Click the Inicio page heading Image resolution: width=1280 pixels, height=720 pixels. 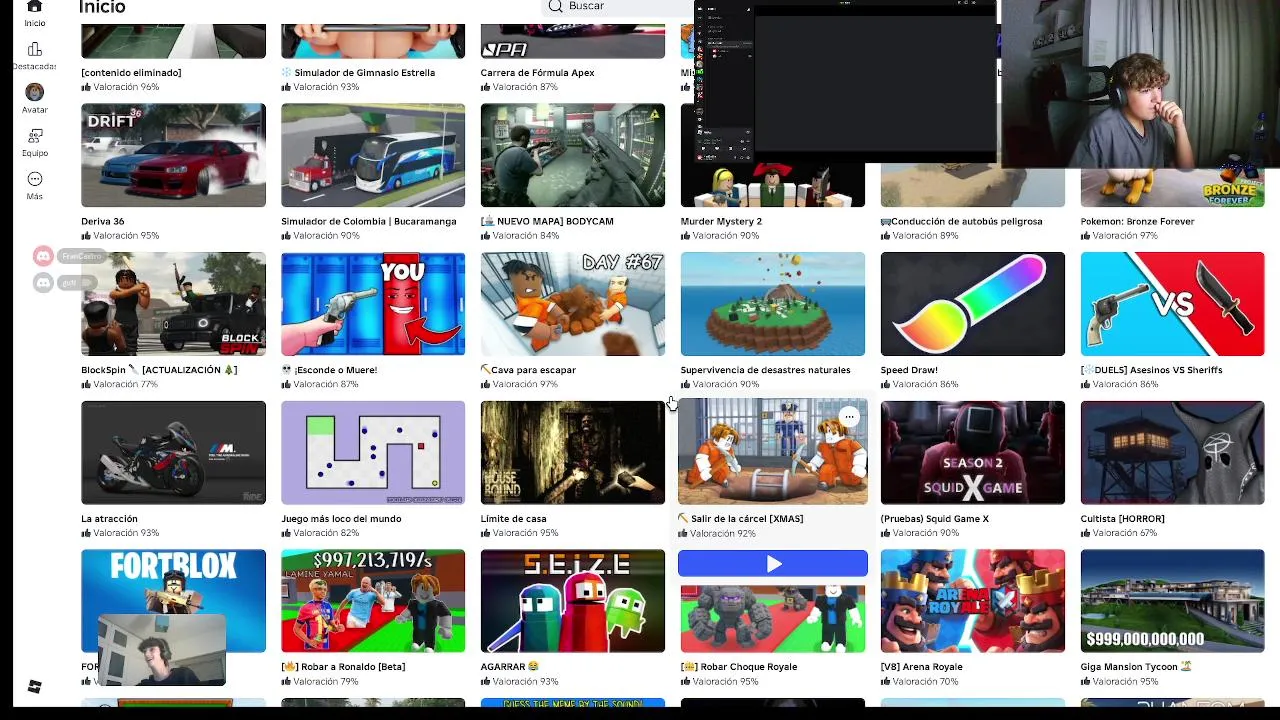[x=102, y=7]
